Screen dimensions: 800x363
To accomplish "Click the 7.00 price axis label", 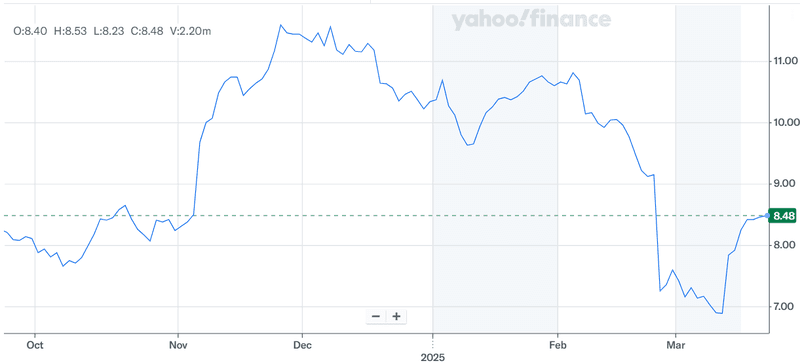I will tap(785, 306).
